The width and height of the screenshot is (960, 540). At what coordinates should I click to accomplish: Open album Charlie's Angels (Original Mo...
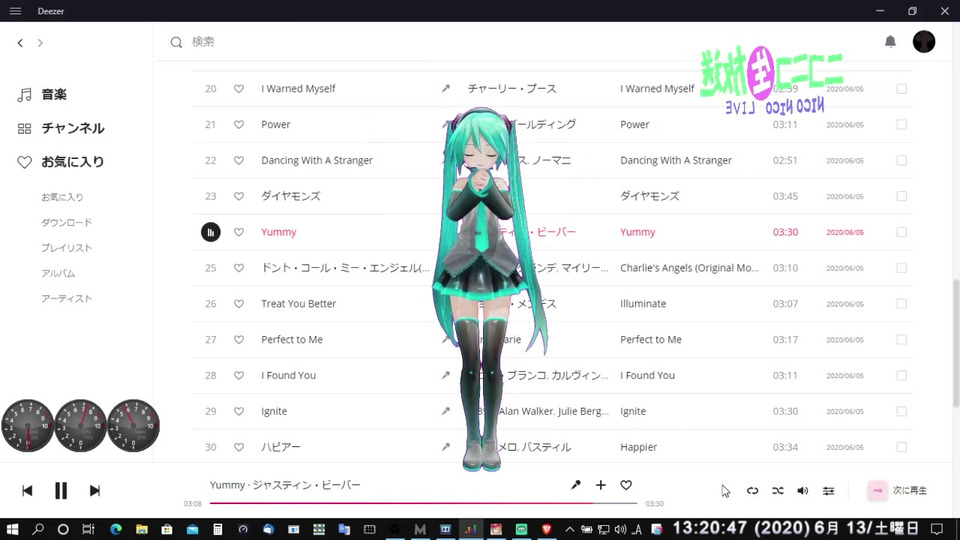689,268
